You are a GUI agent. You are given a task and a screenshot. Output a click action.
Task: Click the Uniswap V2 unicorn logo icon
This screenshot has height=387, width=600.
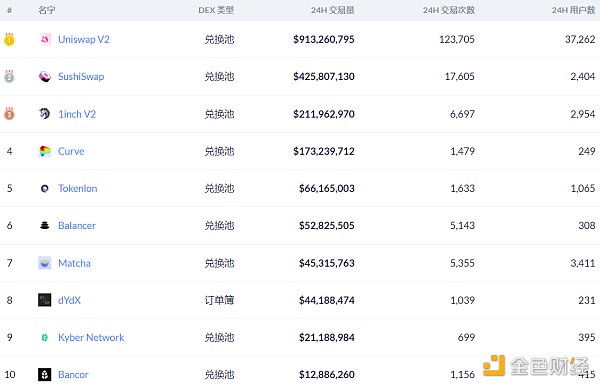pyautogui.click(x=45, y=39)
